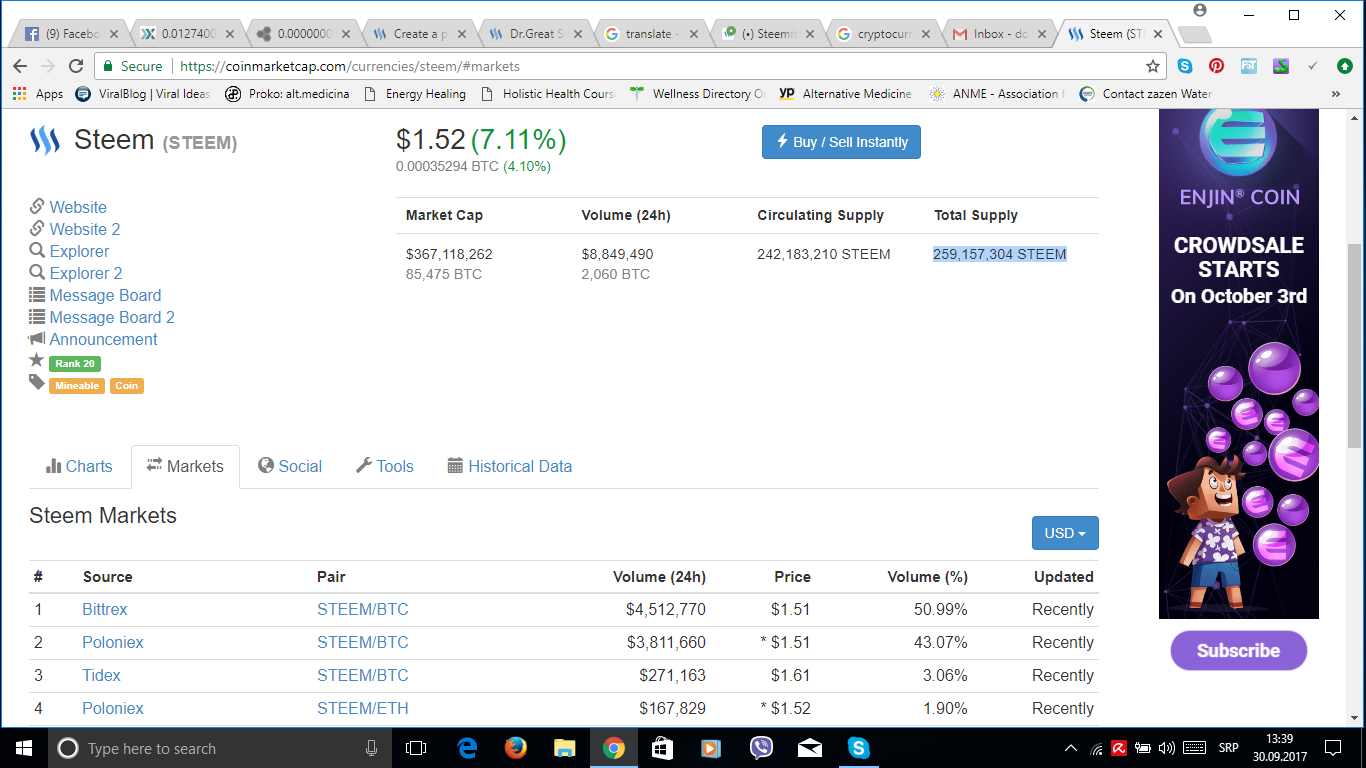
Task: Open the Tidex source link
Action: 101,675
